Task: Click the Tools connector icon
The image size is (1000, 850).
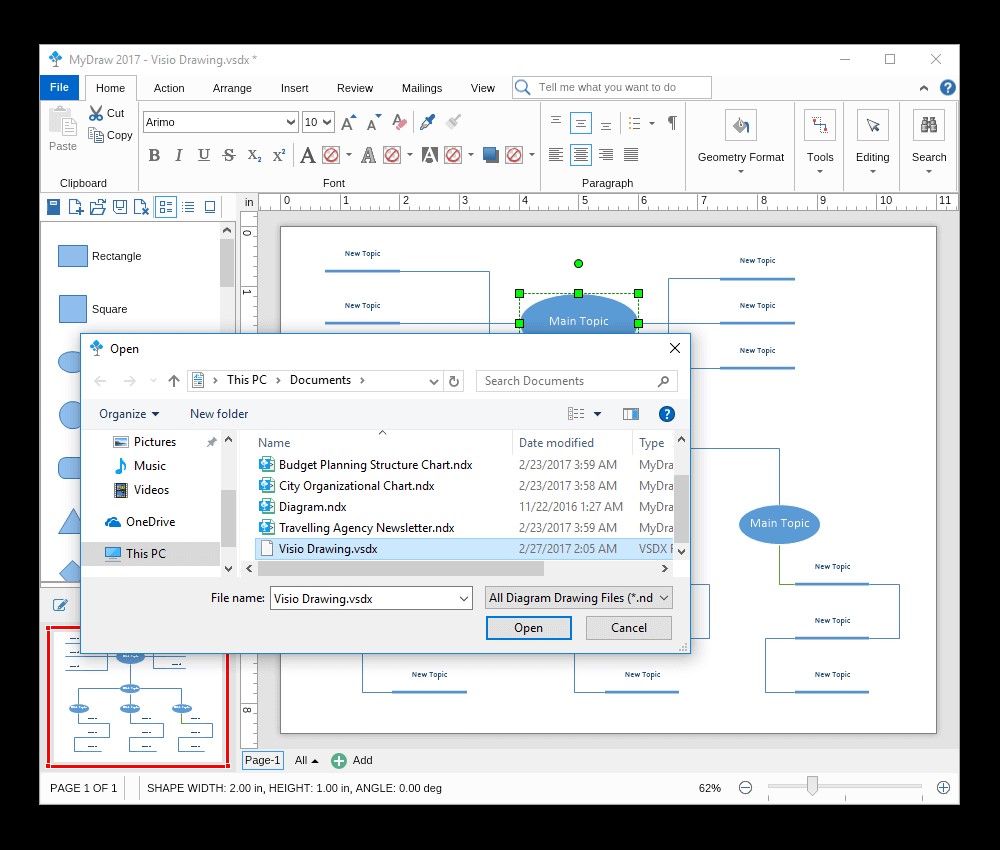Action: [820, 125]
